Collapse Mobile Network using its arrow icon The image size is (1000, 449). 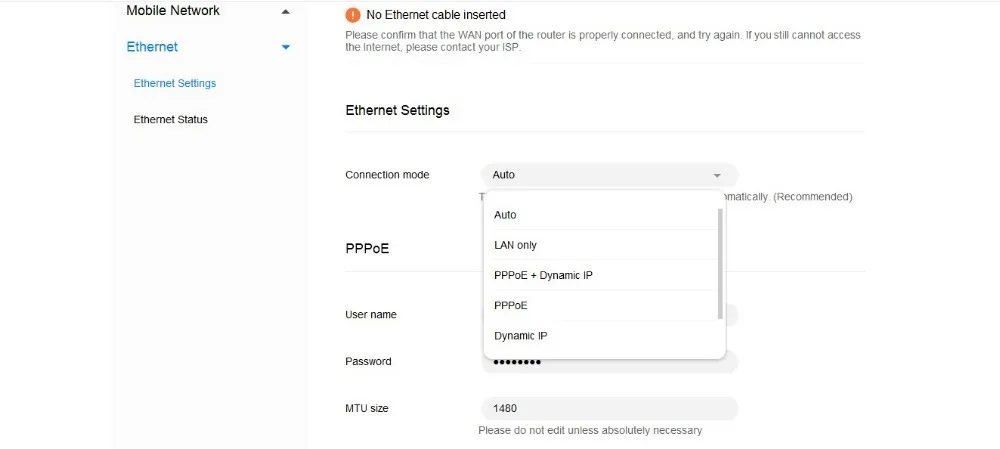286,11
